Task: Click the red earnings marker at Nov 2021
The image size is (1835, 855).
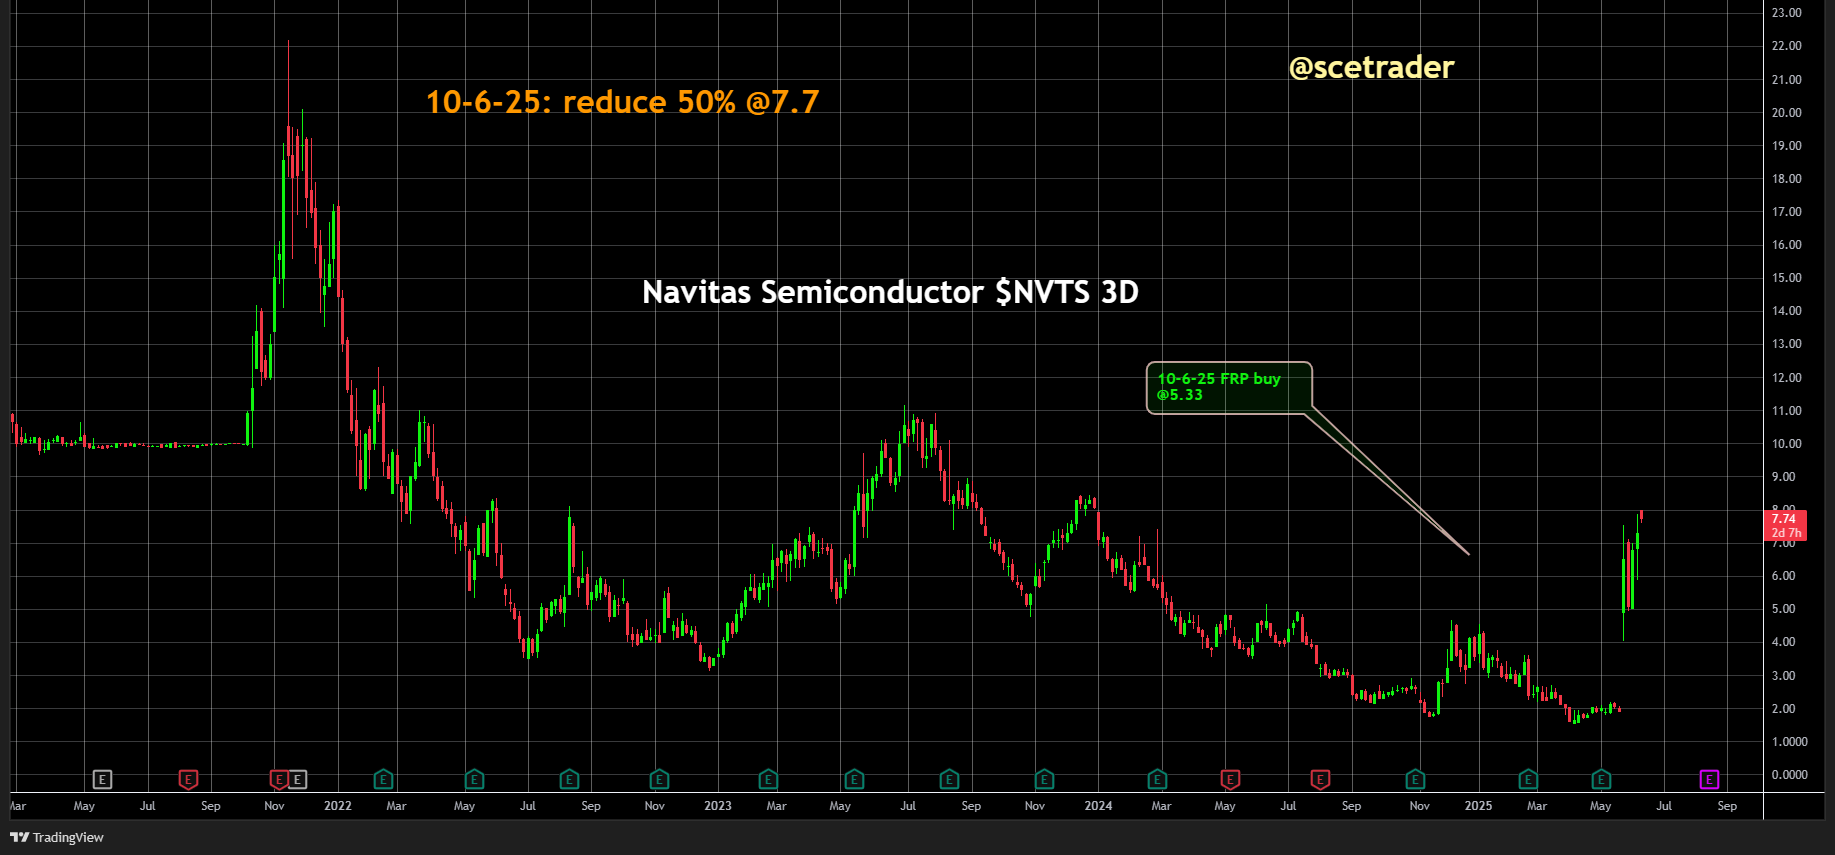Action: (279, 779)
